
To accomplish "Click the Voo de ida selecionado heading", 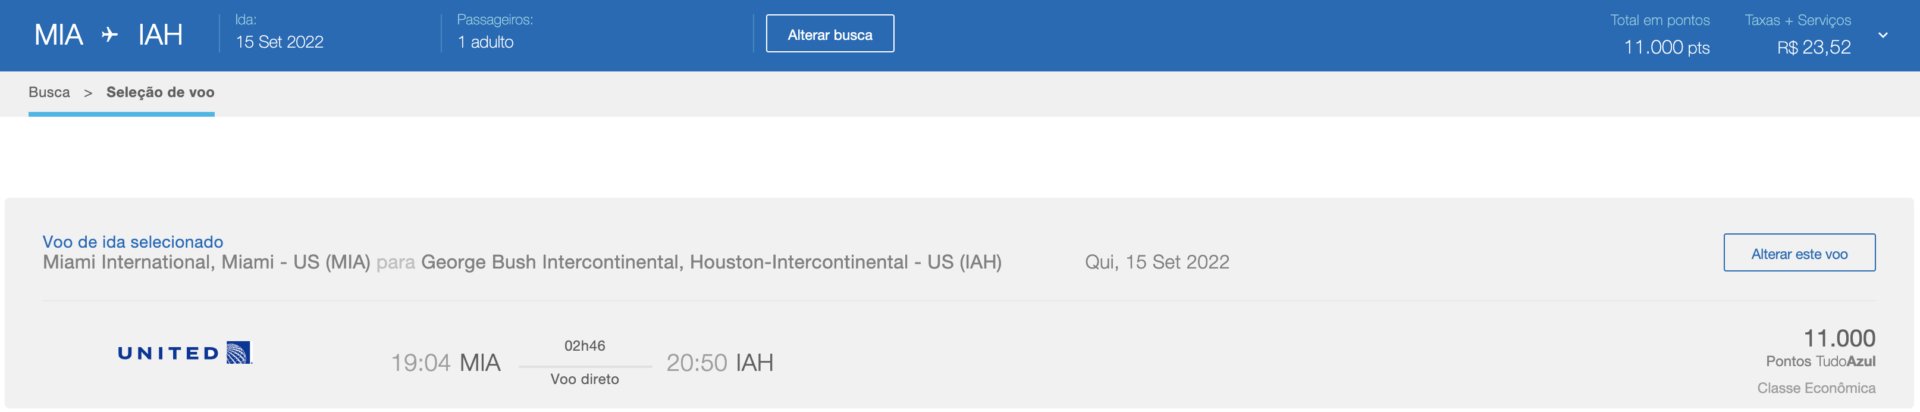I will coord(133,242).
